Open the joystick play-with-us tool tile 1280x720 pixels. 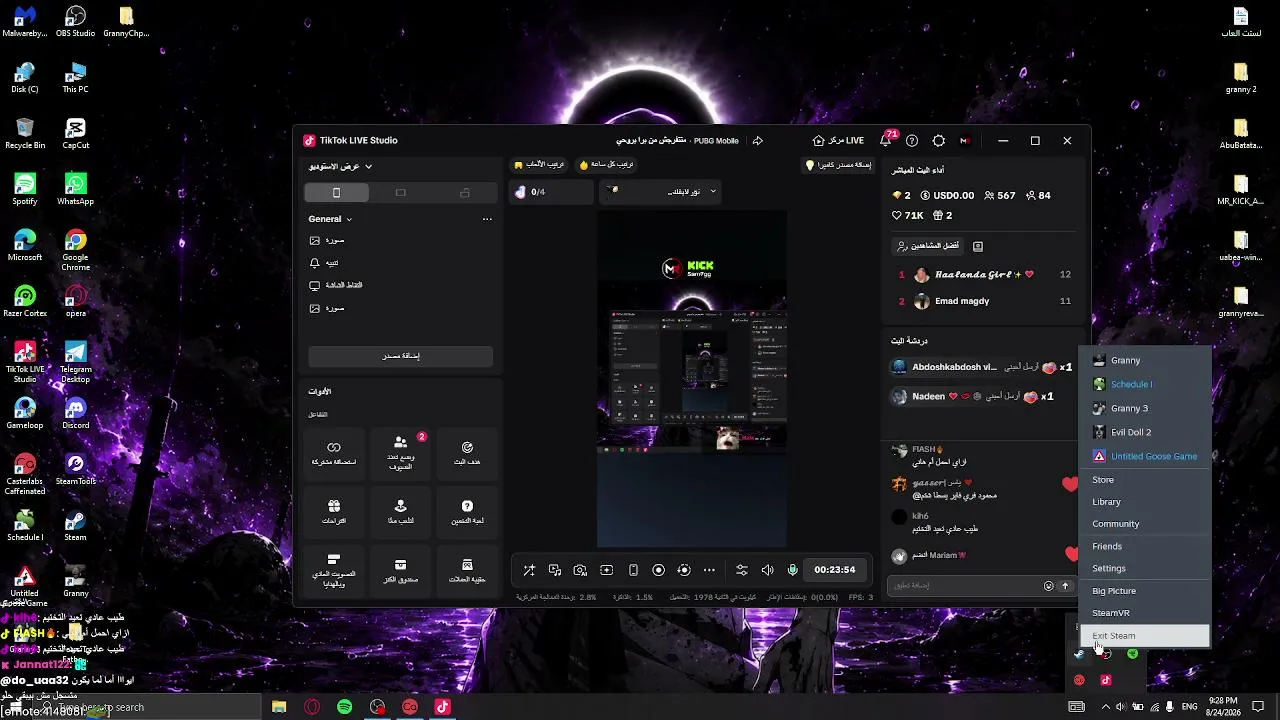pos(400,513)
